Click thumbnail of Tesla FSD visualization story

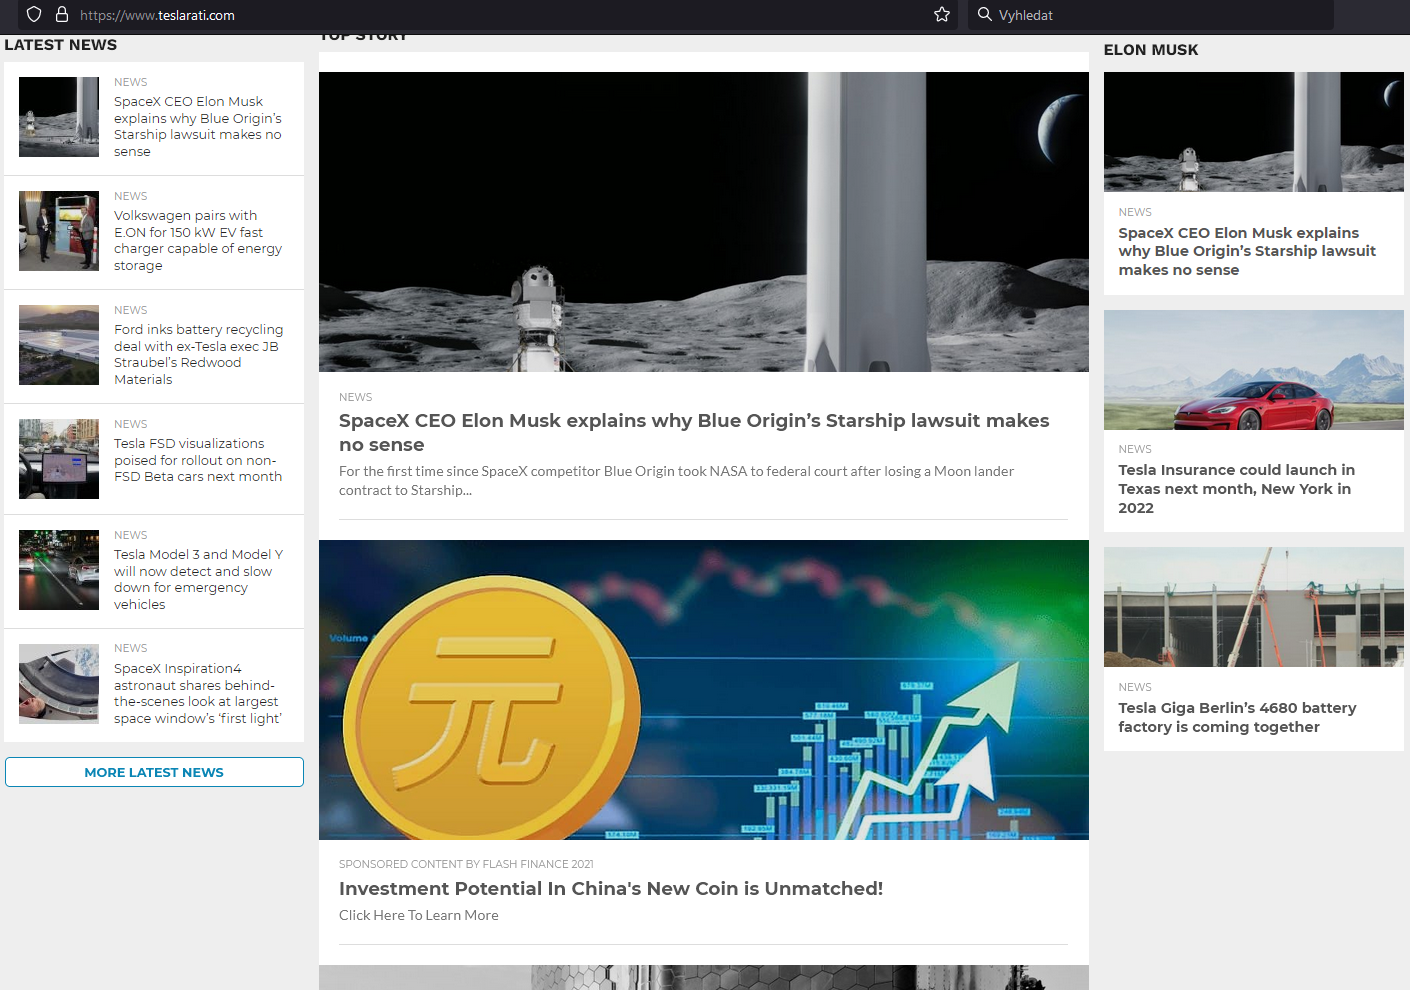click(x=59, y=459)
